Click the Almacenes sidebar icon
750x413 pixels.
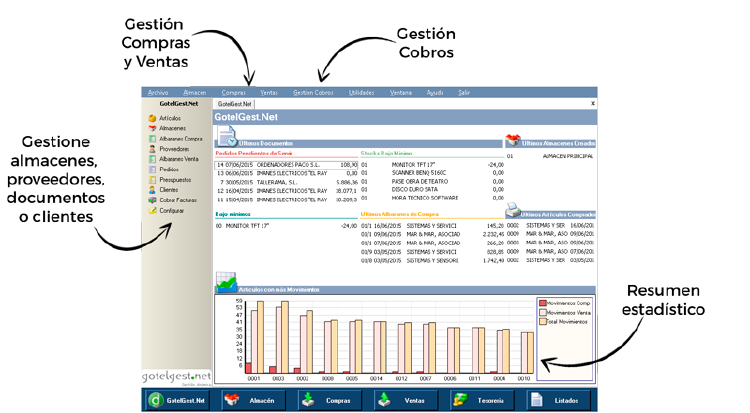click(x=152, y=128)
